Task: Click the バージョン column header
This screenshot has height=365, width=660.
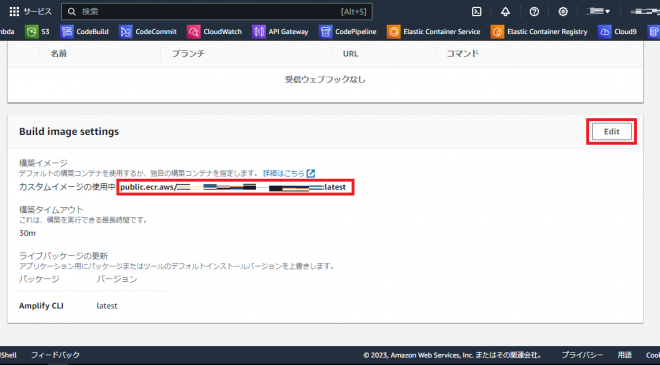Action: [117, 279]
